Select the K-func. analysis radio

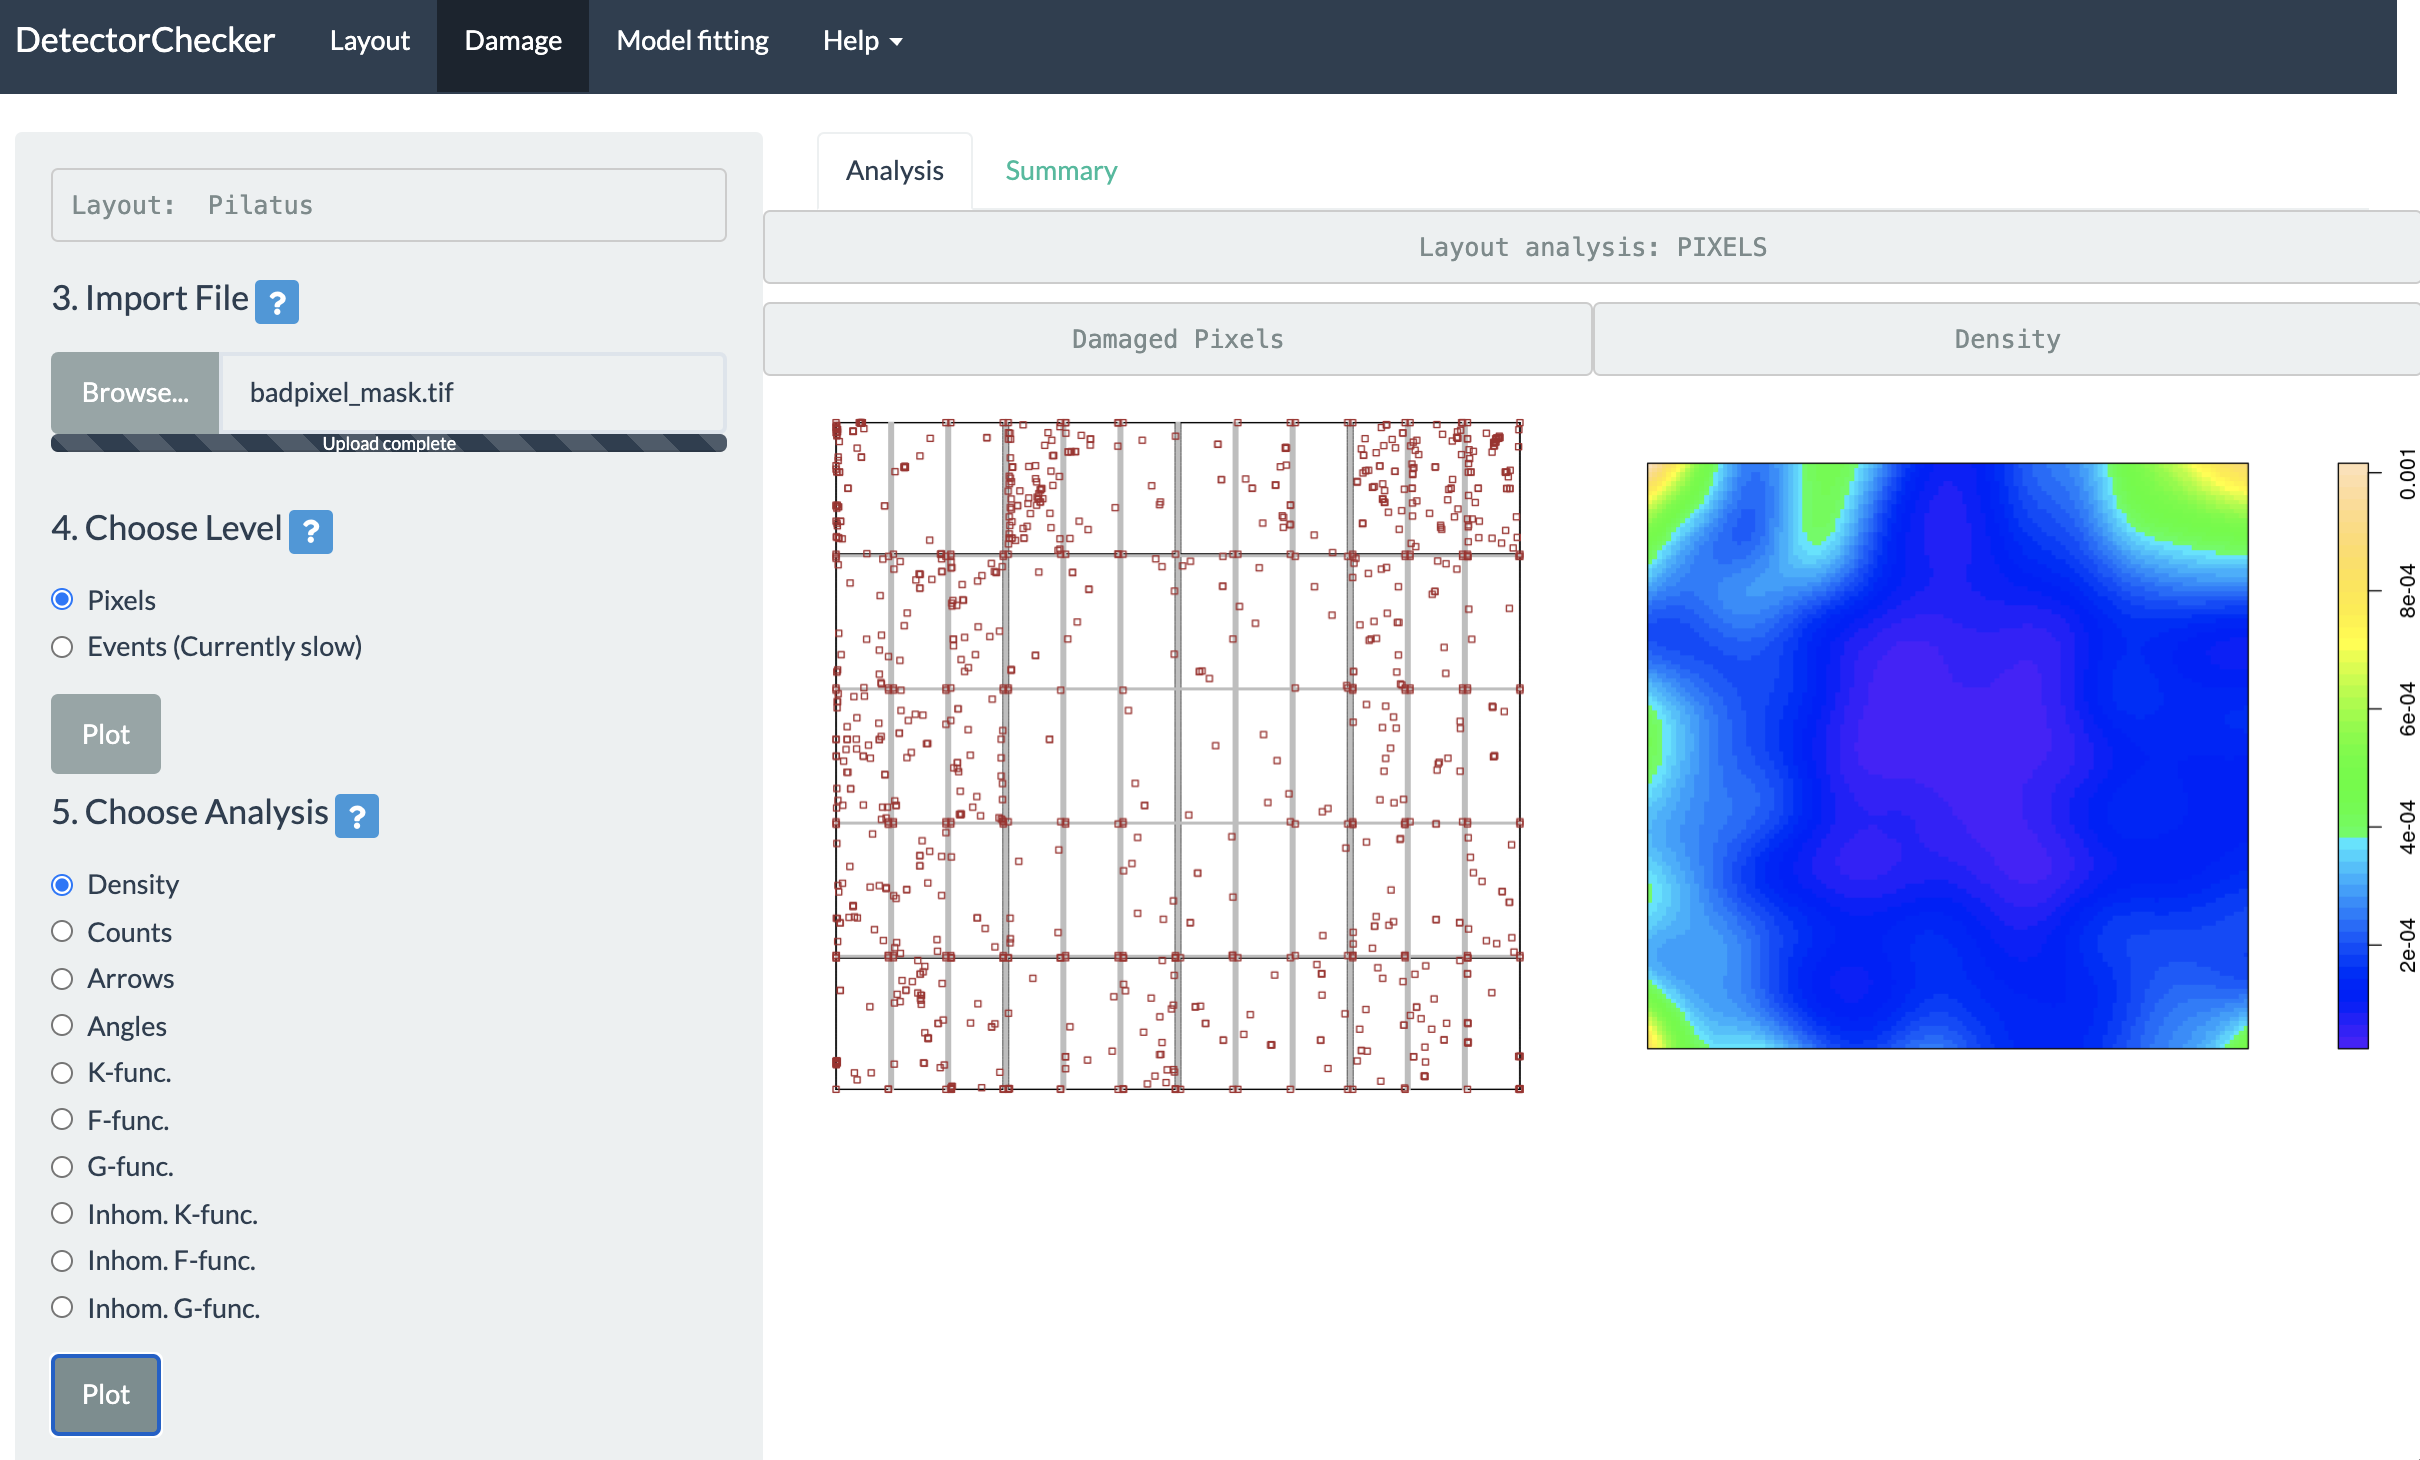click(62, 1073)
